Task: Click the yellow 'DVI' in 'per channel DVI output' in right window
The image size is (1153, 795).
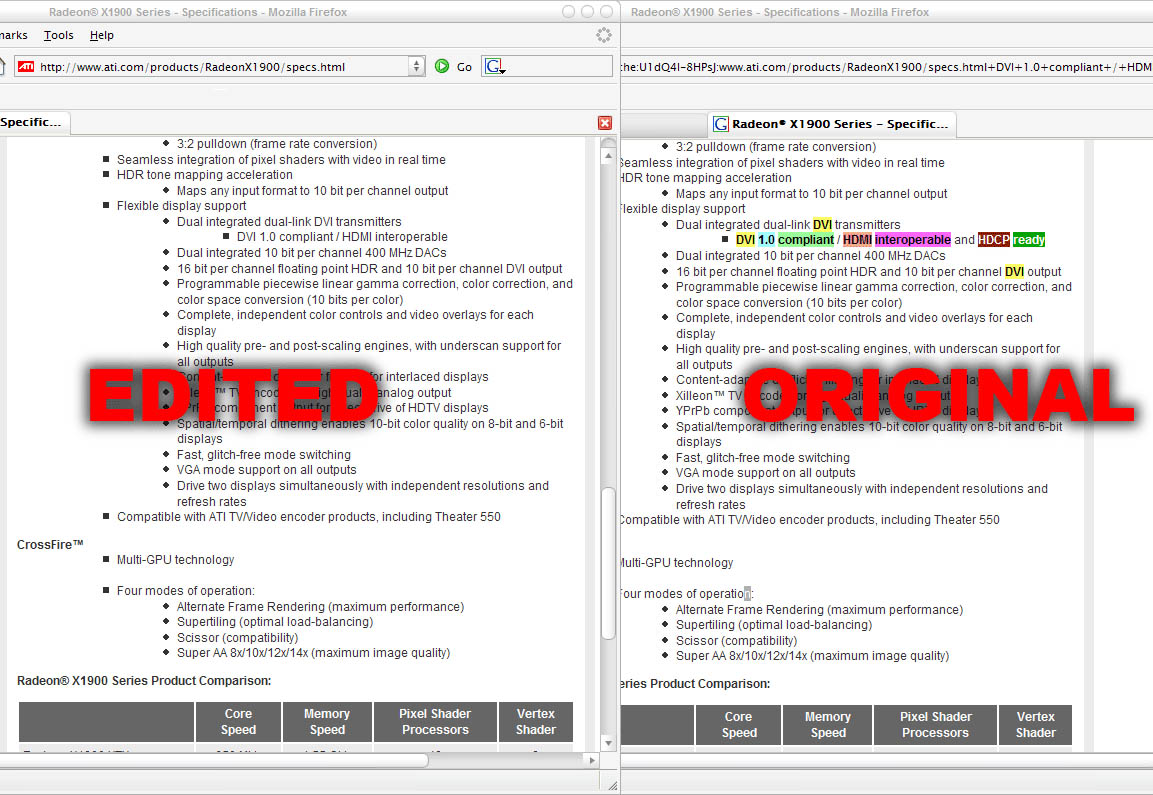Action: [x=1014, y=272]
